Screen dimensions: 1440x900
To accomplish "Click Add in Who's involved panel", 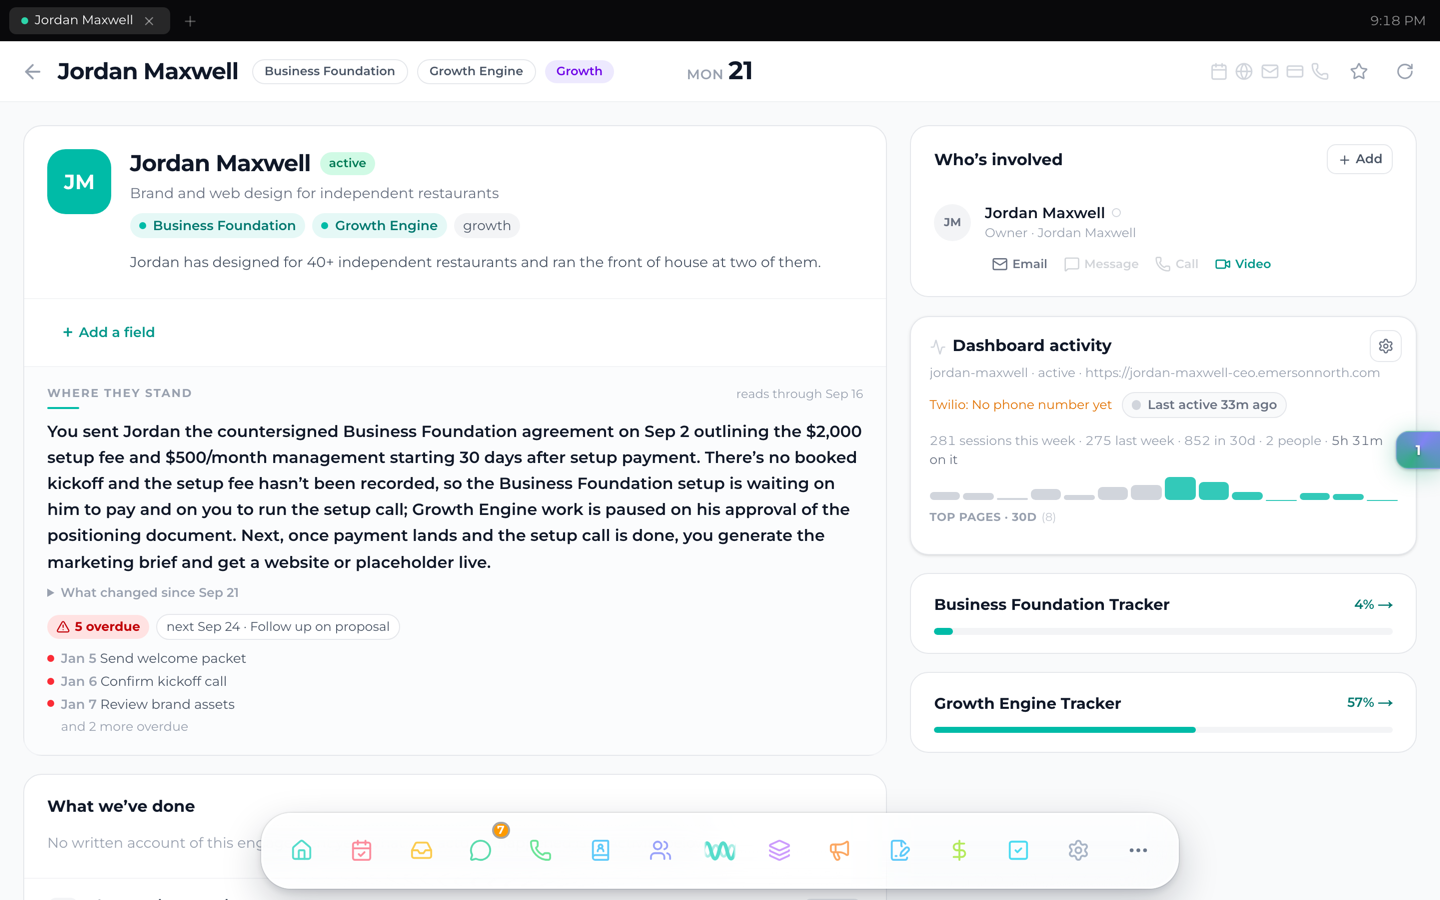I will [x=1359, y=159].
